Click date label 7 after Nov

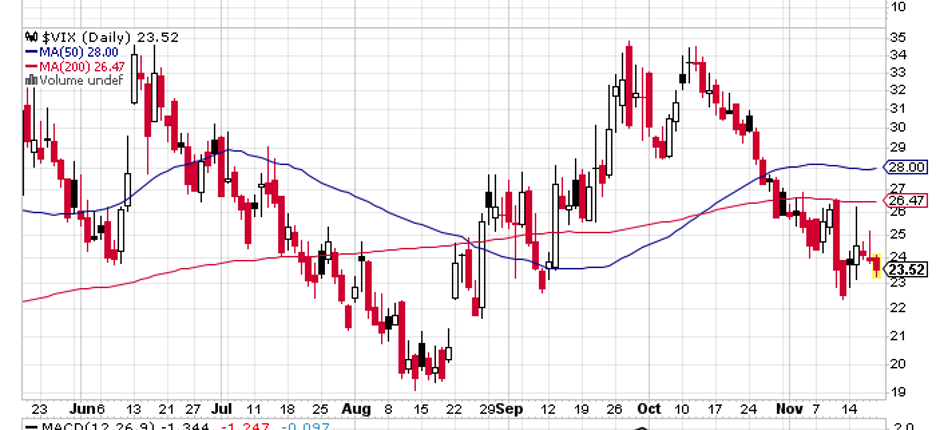818,410
